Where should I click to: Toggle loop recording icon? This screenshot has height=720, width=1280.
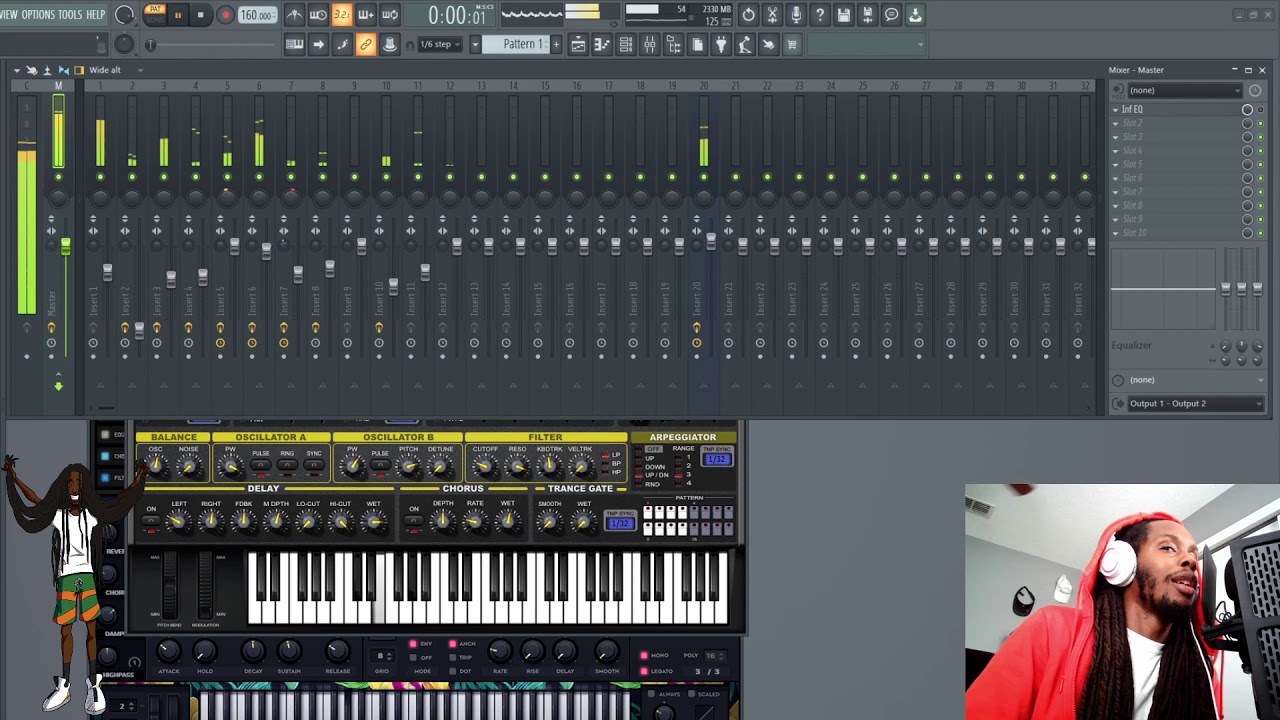click(x=390, y=15)
